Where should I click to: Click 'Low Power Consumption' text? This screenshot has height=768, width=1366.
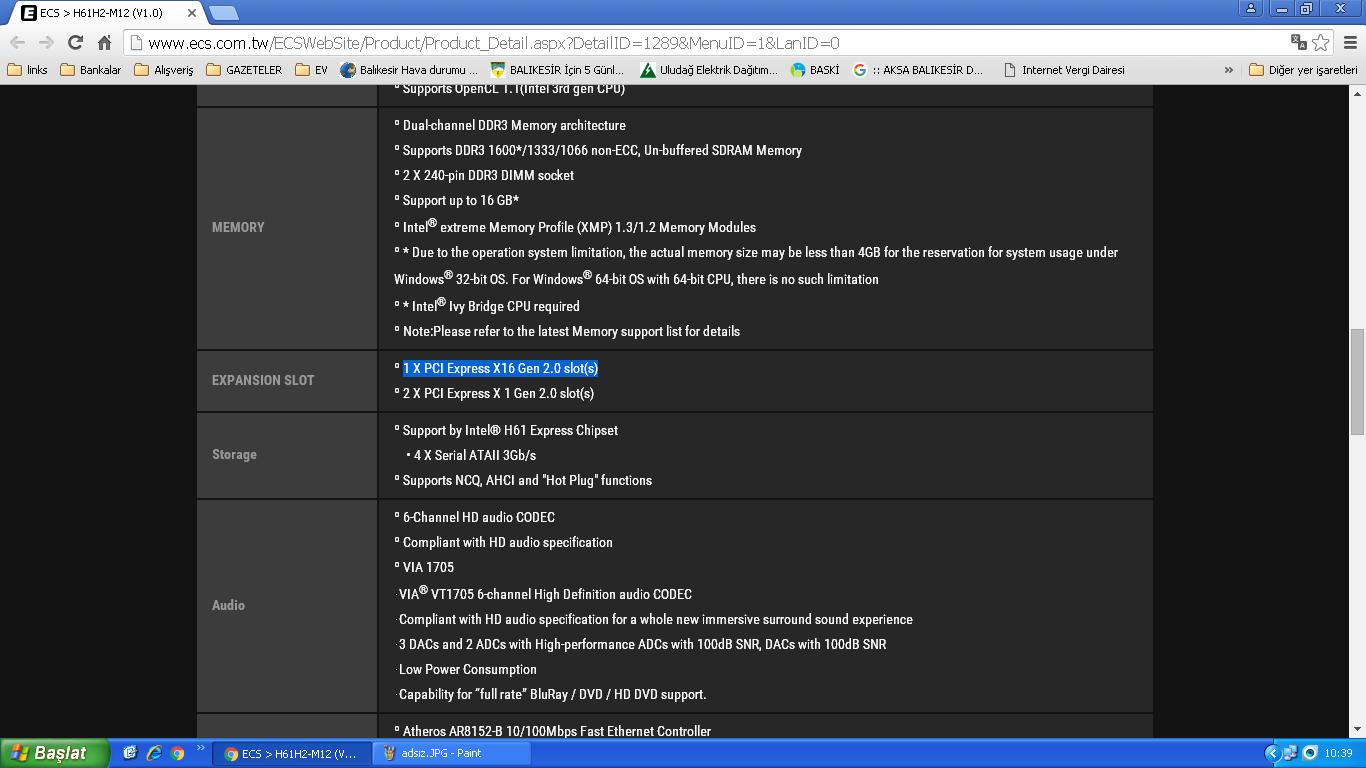click(467, 669)
